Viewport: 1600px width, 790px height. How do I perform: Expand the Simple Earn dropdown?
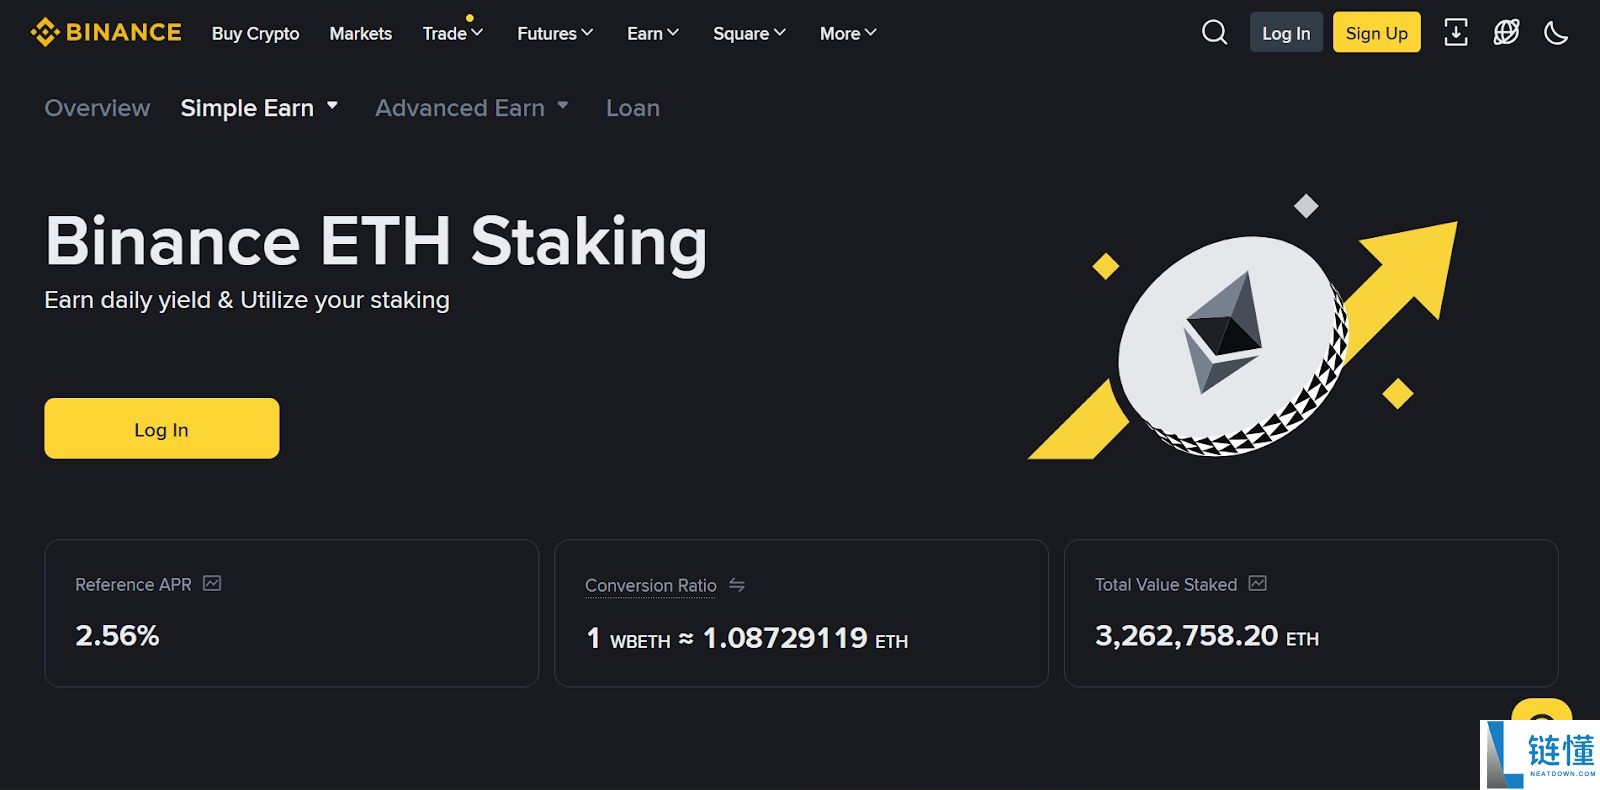(259, 107)
